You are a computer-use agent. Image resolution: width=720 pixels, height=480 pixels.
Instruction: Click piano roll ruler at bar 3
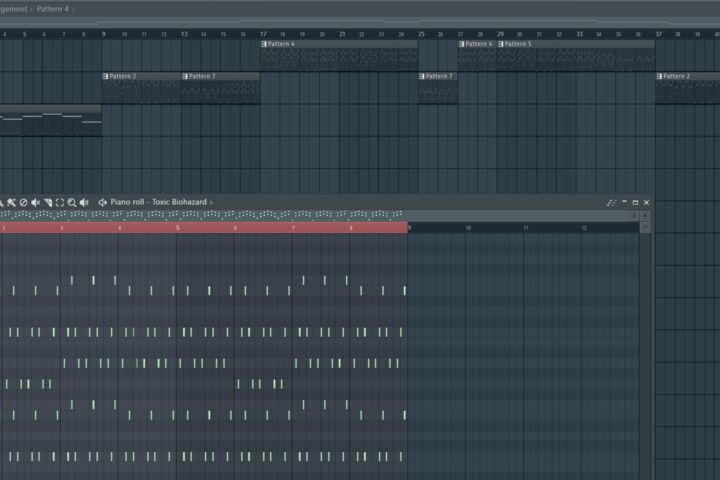pyautogui.click(x=62, y=228)
